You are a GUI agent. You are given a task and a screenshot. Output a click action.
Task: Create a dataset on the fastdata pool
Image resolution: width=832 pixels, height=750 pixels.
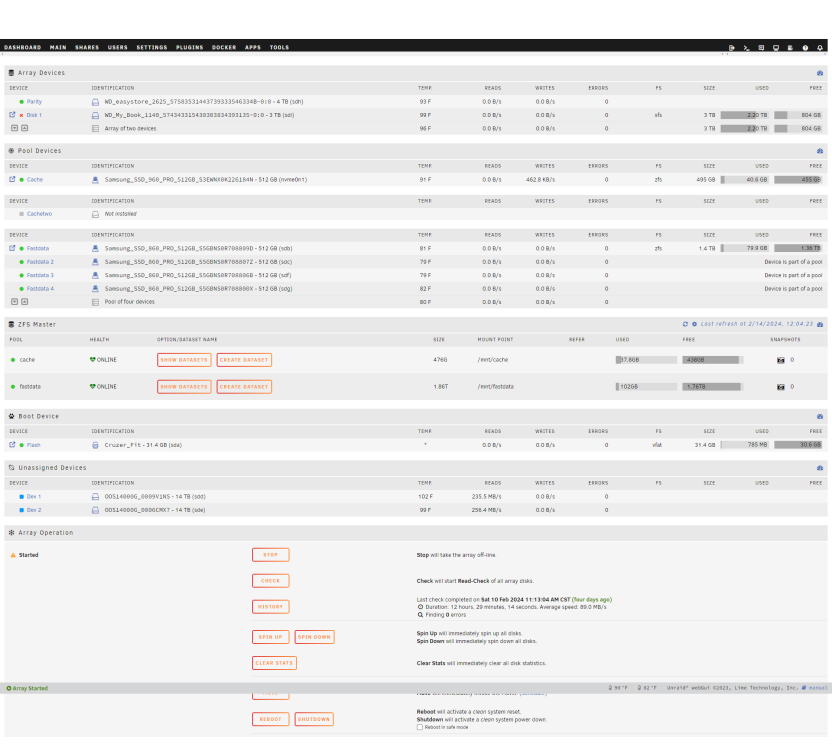[x=244, y=387]
